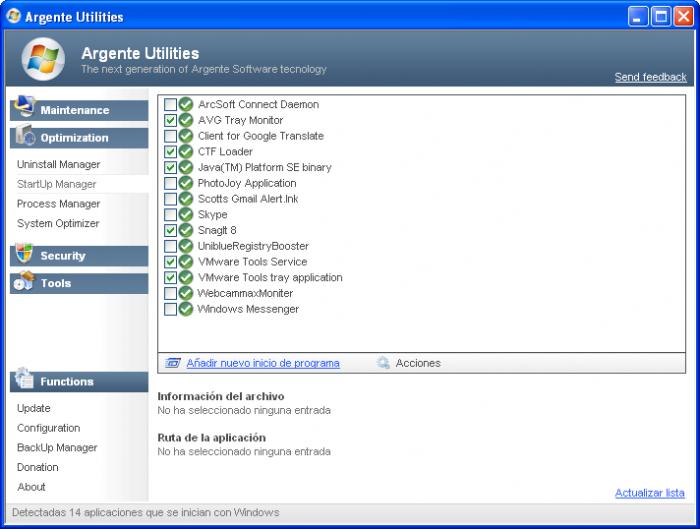Open the Update function
This screenshot has width=700, height=529.
33,408
